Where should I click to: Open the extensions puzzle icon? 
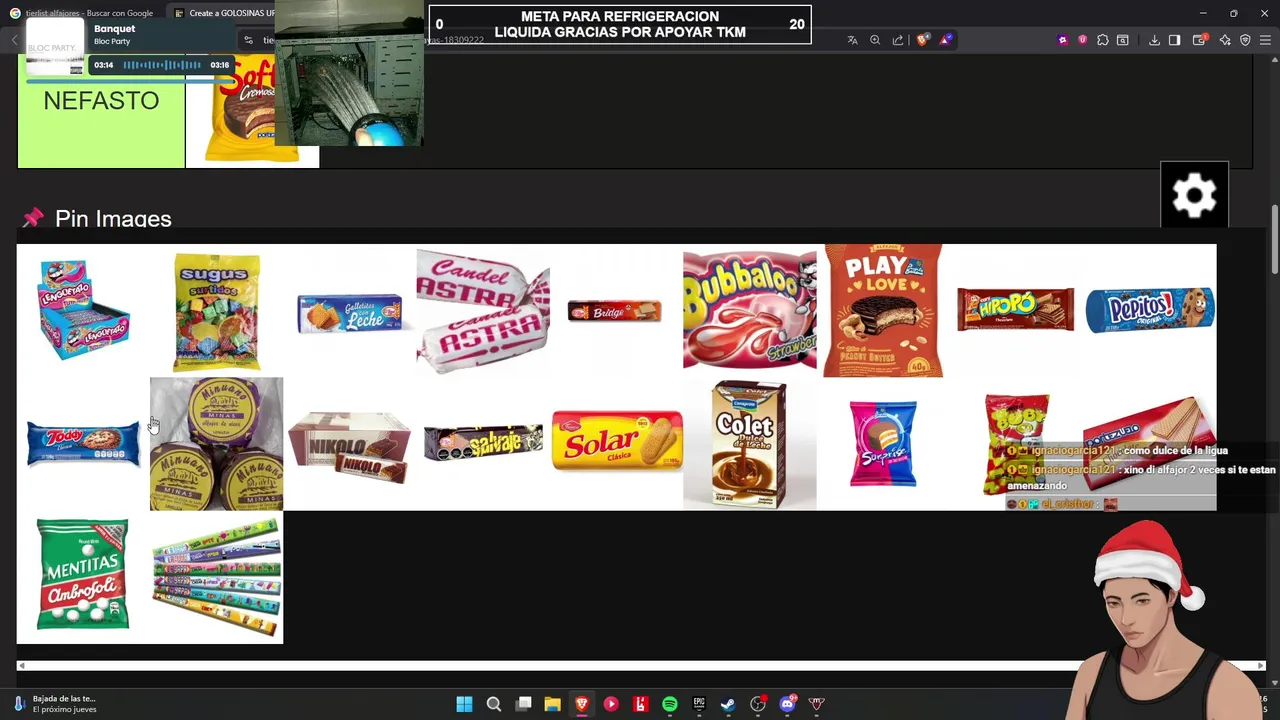pyautogui.click(x=1102, y=40)
